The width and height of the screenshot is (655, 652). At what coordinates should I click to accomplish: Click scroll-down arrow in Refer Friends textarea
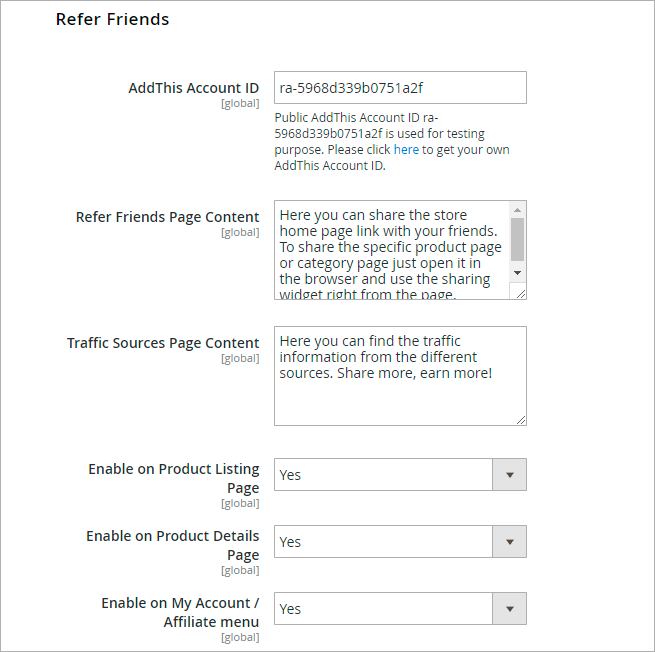(x=517, y=272)
